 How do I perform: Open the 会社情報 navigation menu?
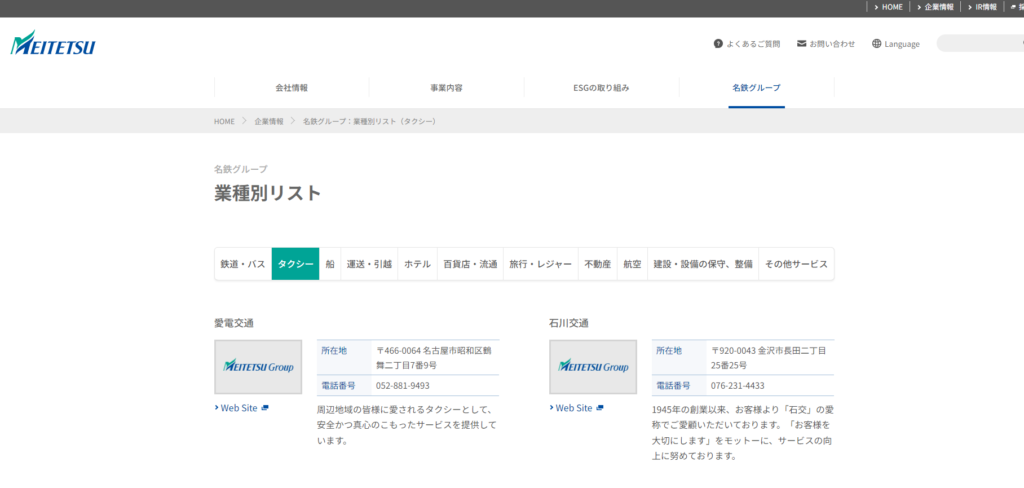[x=291, y=88]
